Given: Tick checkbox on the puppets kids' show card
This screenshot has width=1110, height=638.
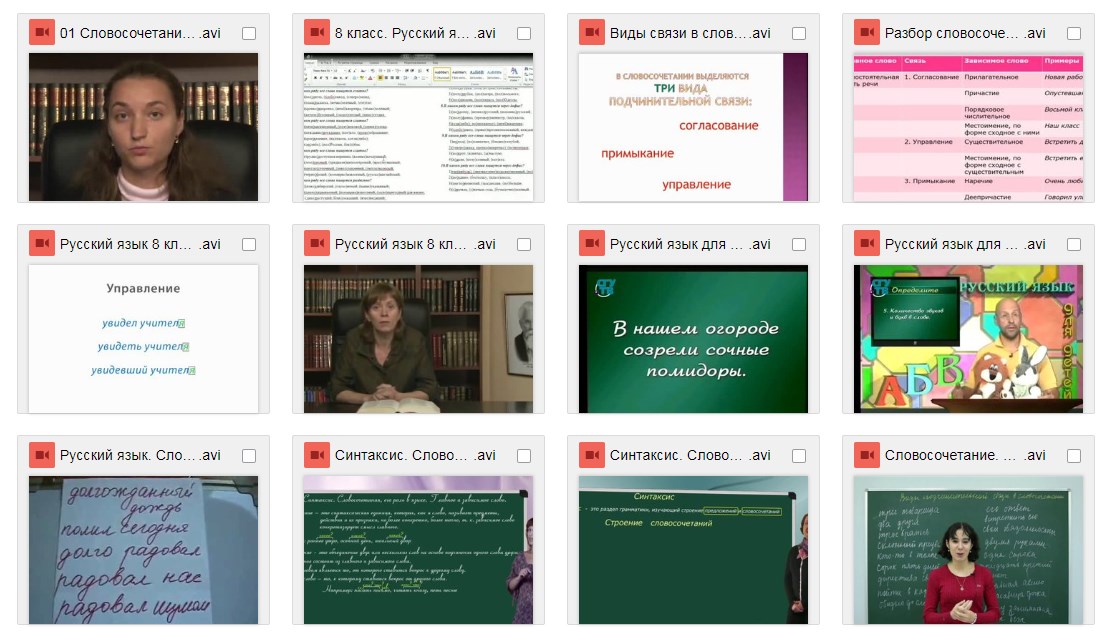Looking at the screenshot, I should point(1074,244).
